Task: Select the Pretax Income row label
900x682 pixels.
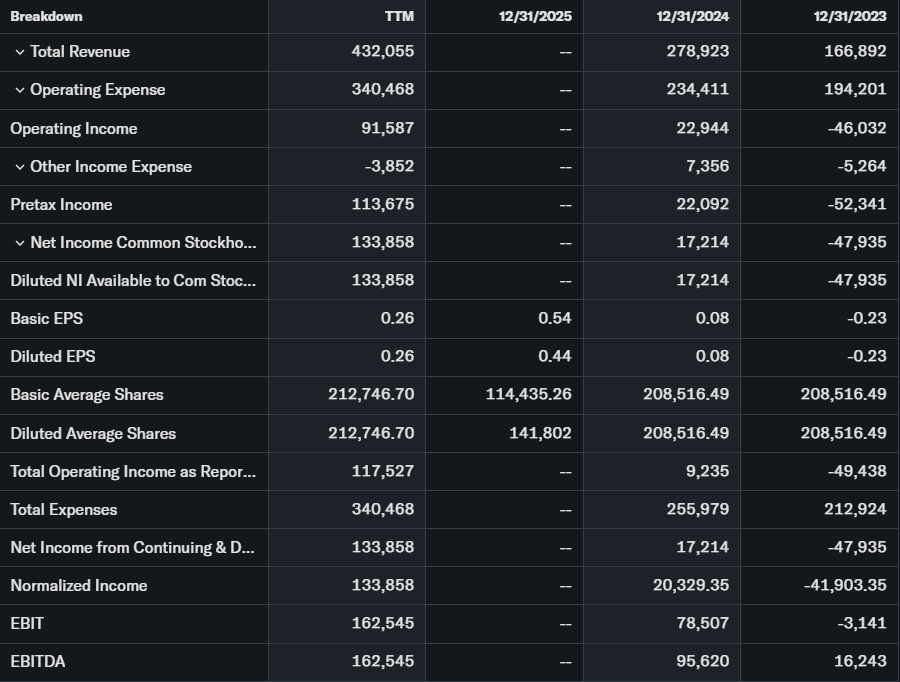Action: 61,204
